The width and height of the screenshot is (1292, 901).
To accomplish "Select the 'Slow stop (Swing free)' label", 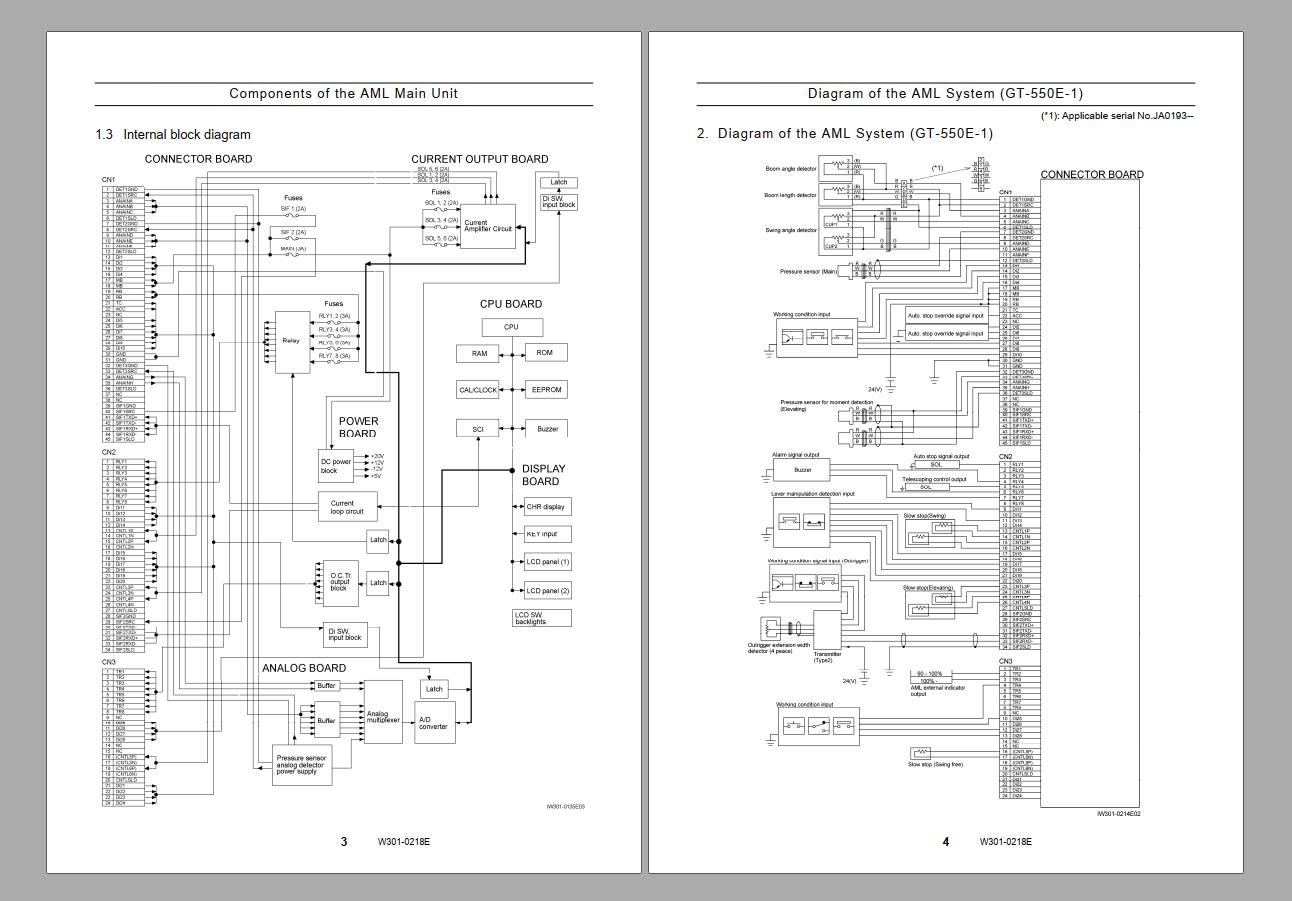I will click(935, 765).
